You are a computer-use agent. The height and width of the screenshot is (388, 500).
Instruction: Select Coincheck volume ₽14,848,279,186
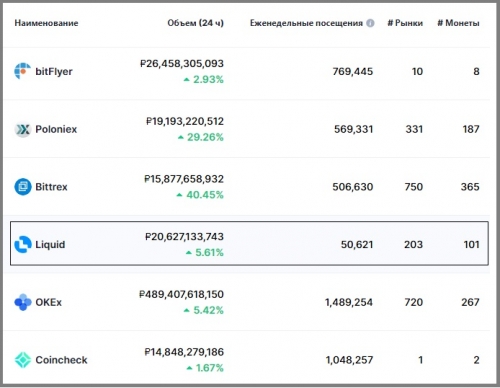[184, 352]
